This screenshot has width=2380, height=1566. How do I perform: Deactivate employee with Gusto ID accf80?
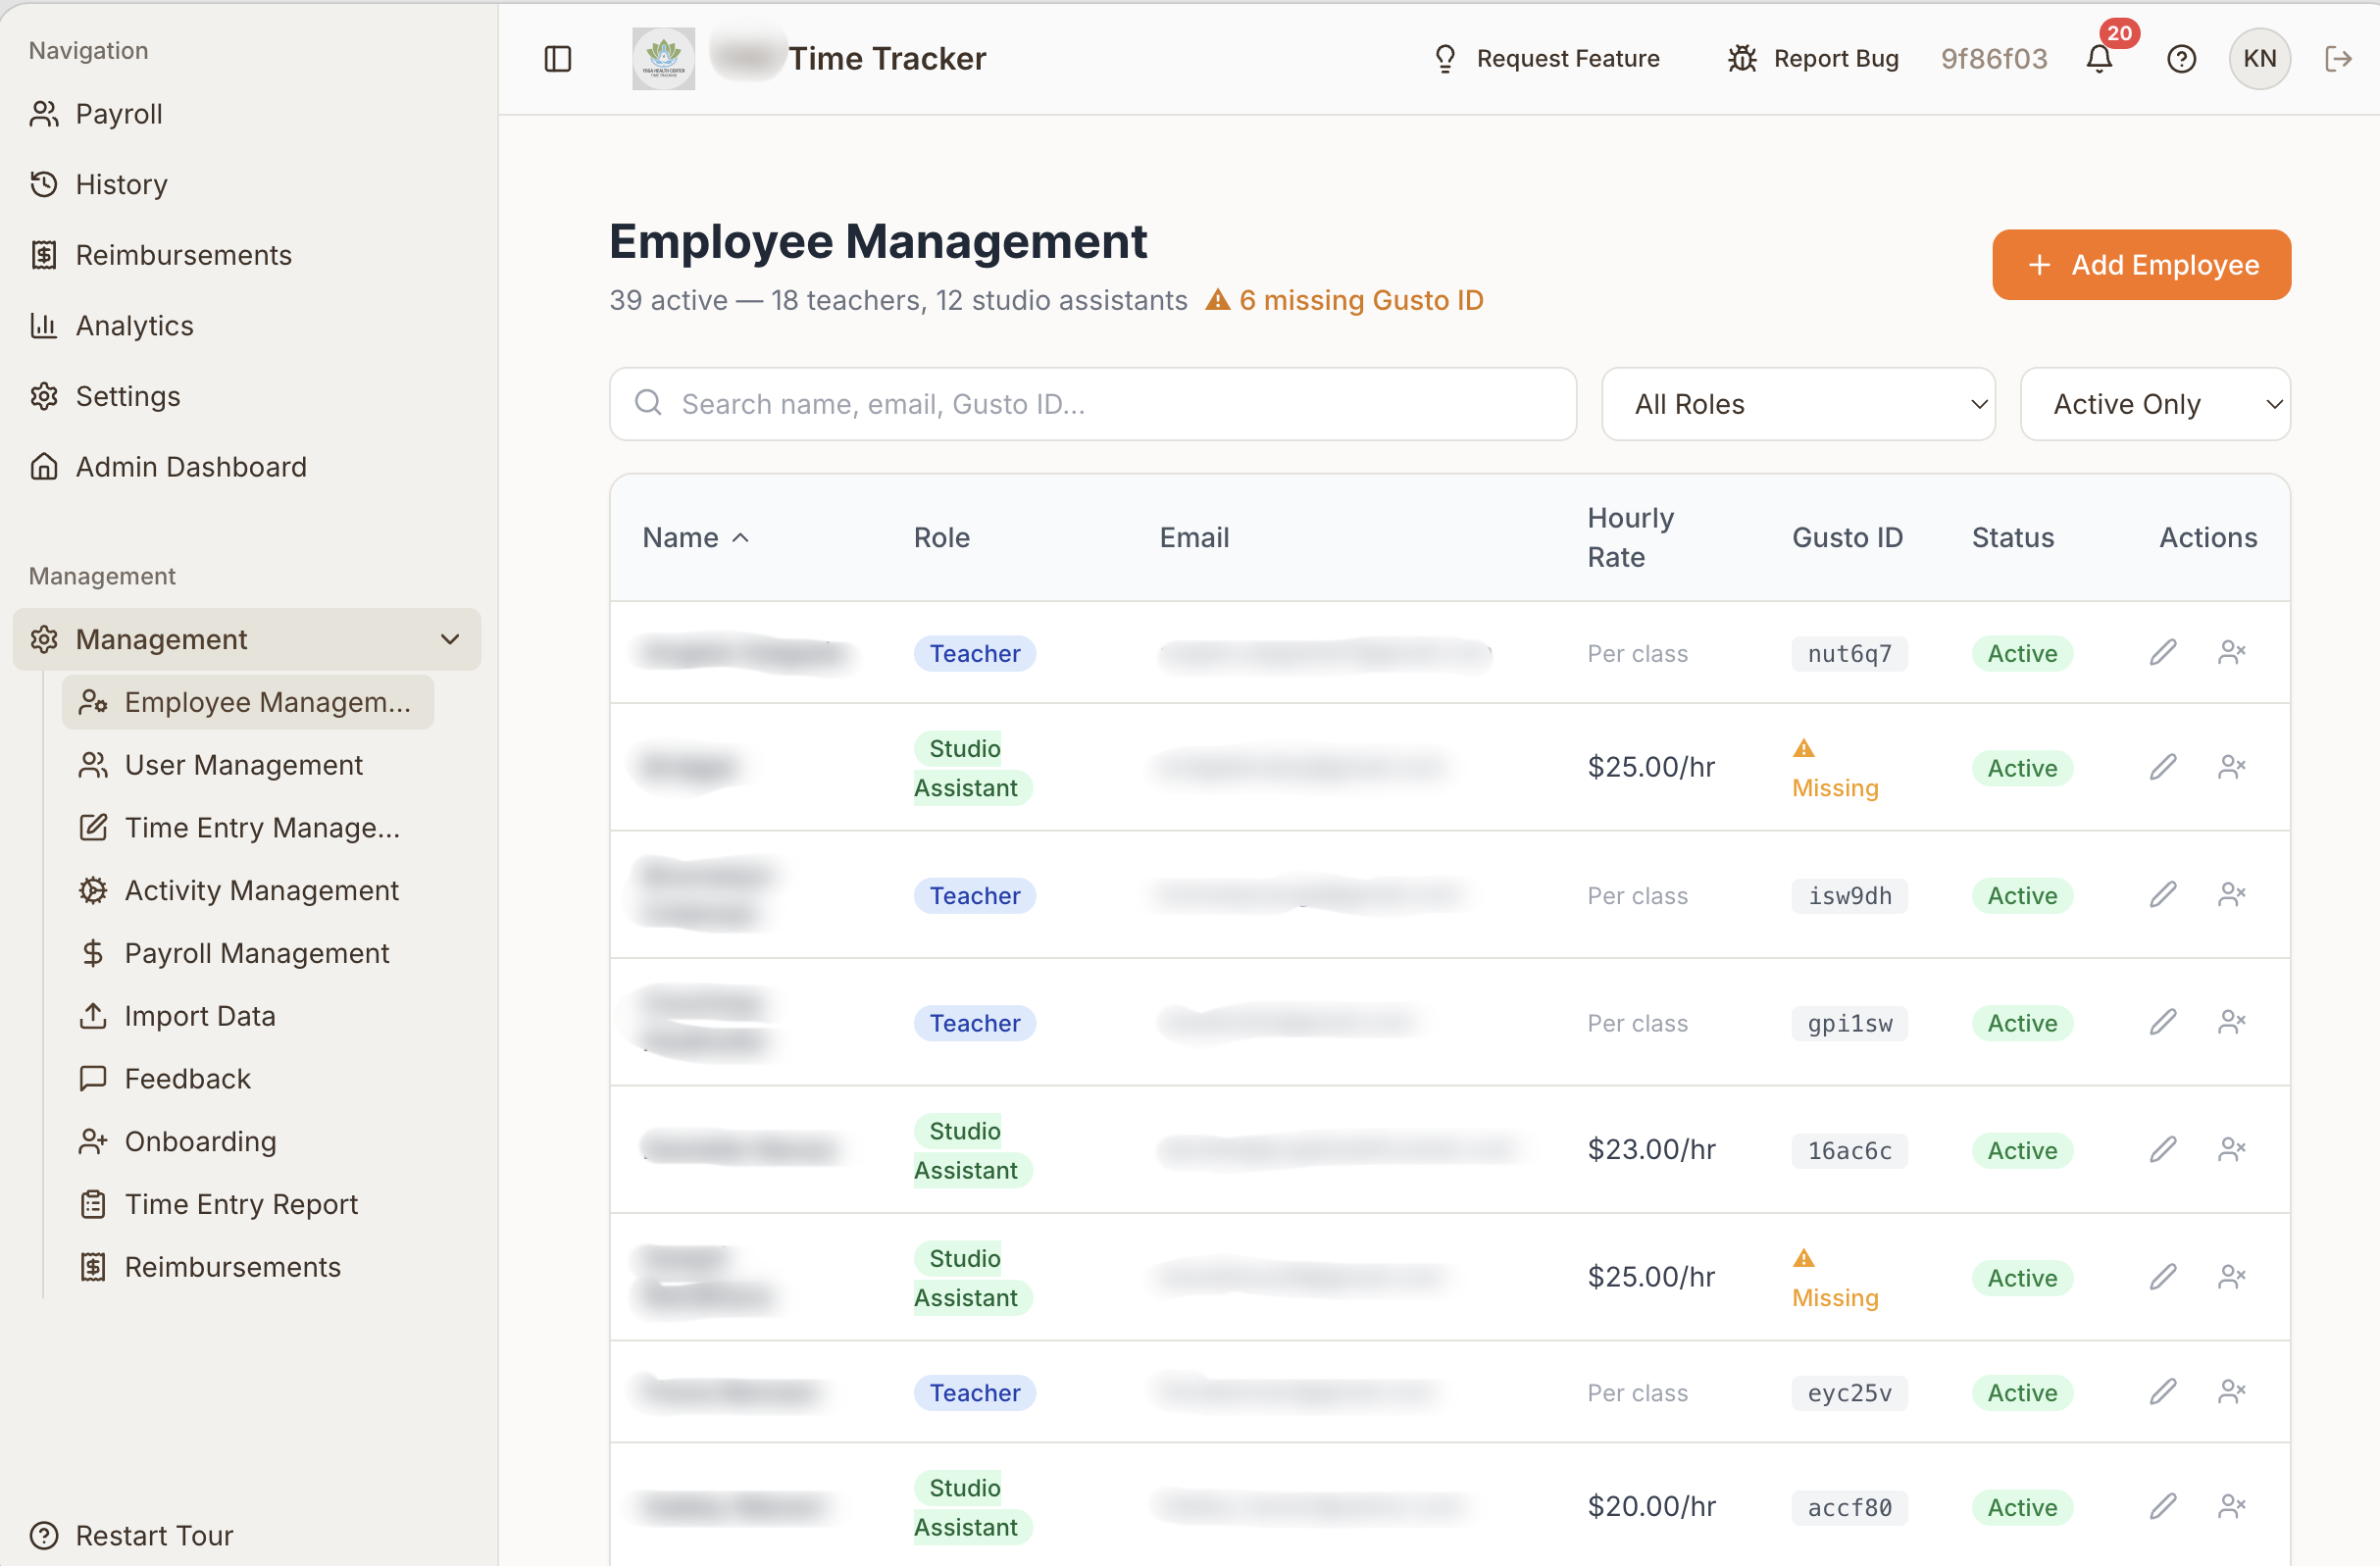pos(2232,1506)
